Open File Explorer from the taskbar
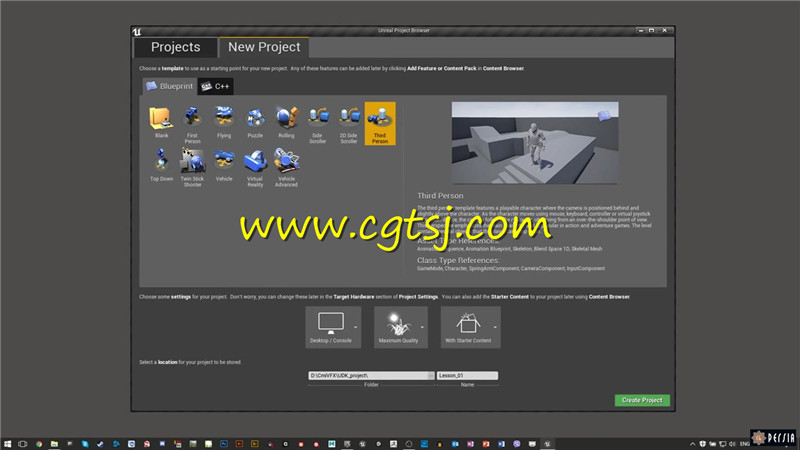The image size is (800, 450). (54, 444)
